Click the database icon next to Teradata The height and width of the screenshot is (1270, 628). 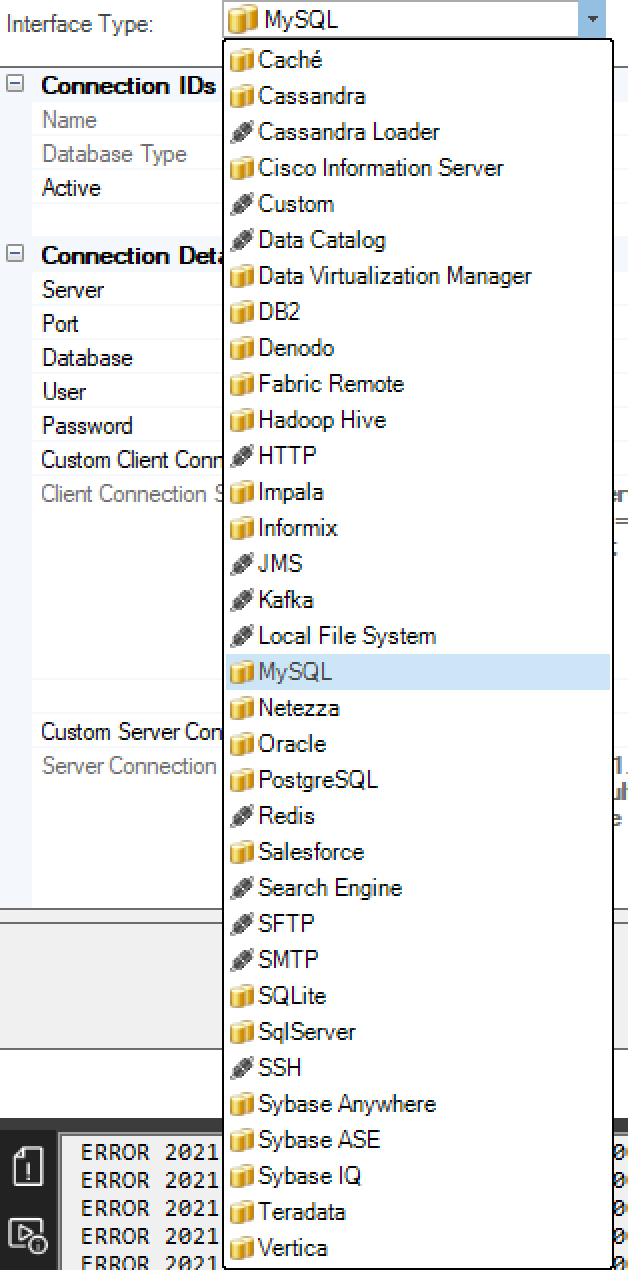(x=242, y=1212)
